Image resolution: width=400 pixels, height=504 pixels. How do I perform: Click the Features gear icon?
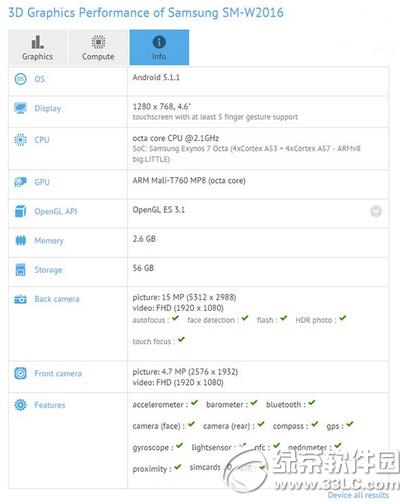(x=20, y=405)
